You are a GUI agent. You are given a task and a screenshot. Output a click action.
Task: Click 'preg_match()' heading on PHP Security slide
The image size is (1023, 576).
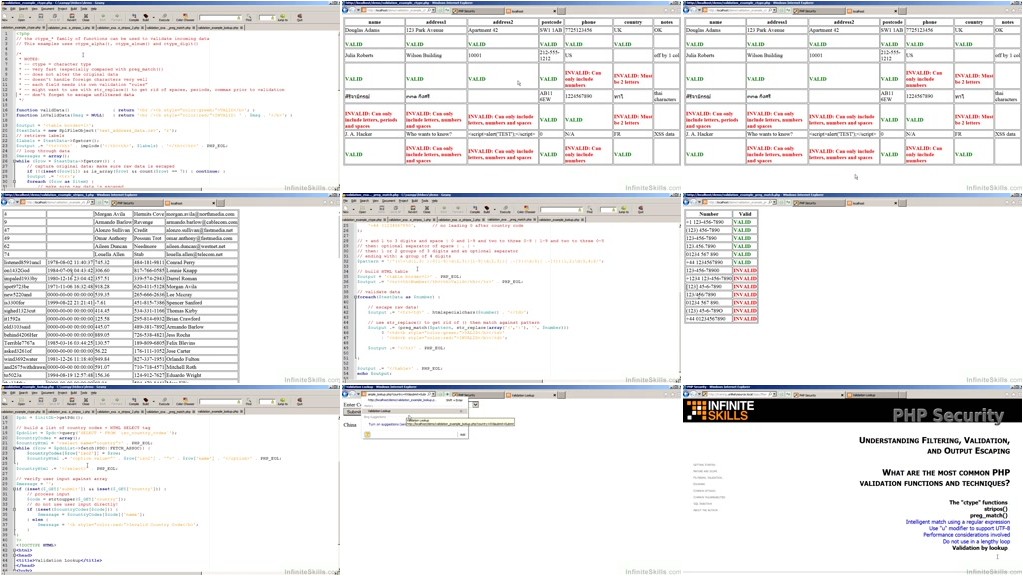click(988, 515)
